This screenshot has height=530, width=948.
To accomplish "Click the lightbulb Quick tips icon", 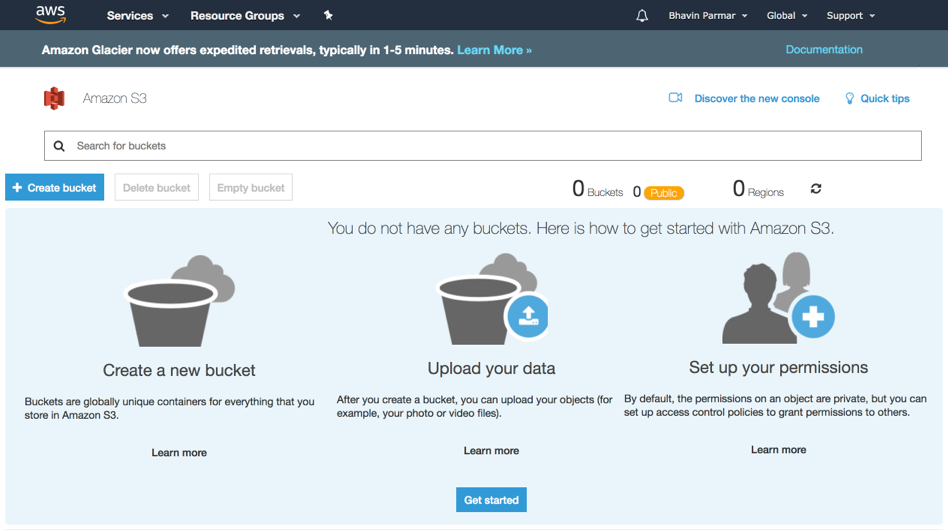I will pyautogui.click(x=849, y=99).
